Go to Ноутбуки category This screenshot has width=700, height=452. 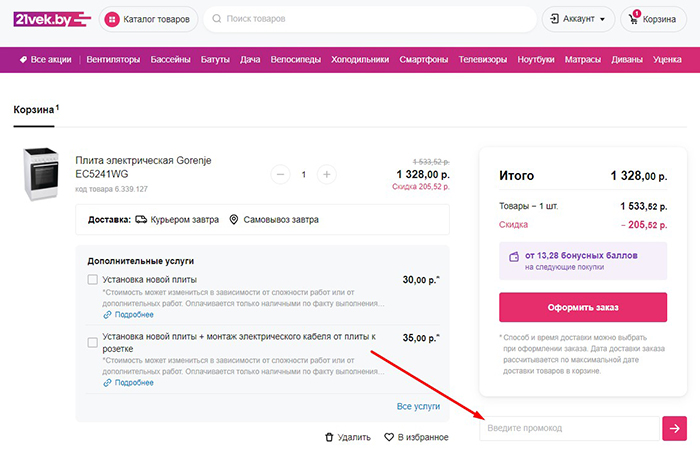pos(536,59)
